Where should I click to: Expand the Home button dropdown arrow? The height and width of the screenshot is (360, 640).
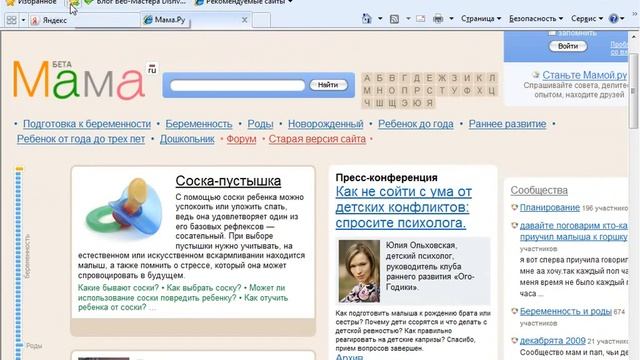(x=380, y=19)
